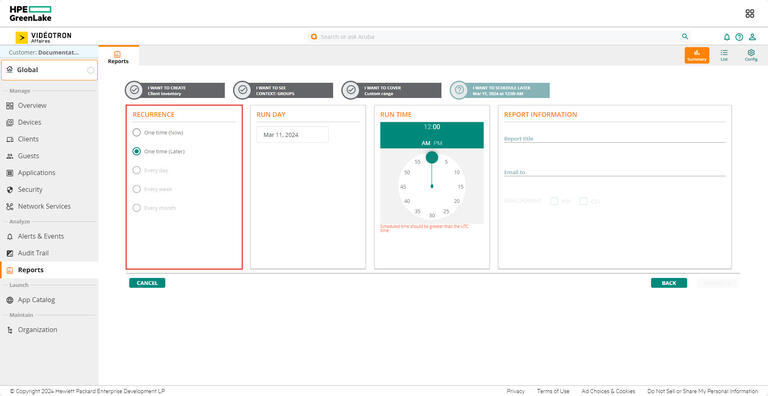Click the Network Services icon
This screenshot has width=768, height=396.
tap(10, 207)
